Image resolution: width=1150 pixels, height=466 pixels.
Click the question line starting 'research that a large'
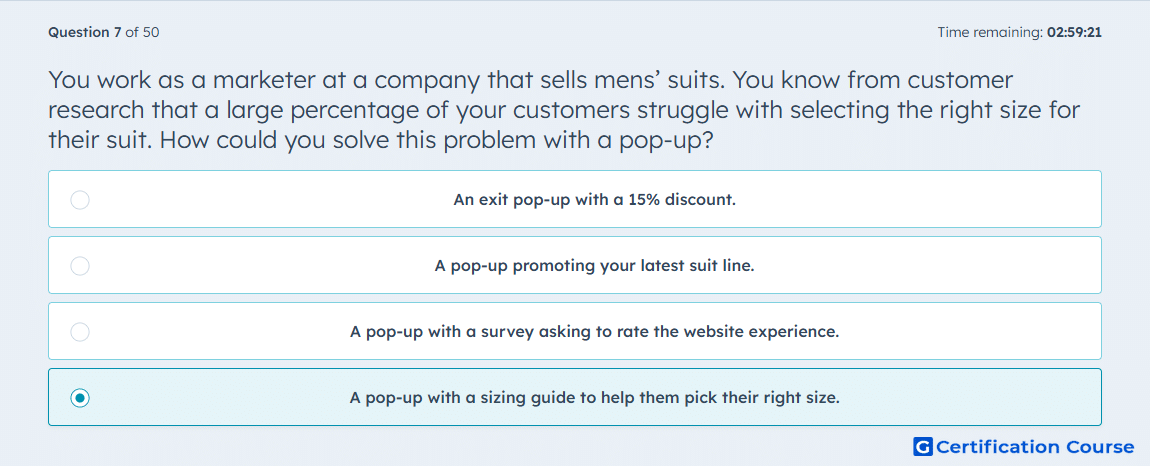(565, 110)
